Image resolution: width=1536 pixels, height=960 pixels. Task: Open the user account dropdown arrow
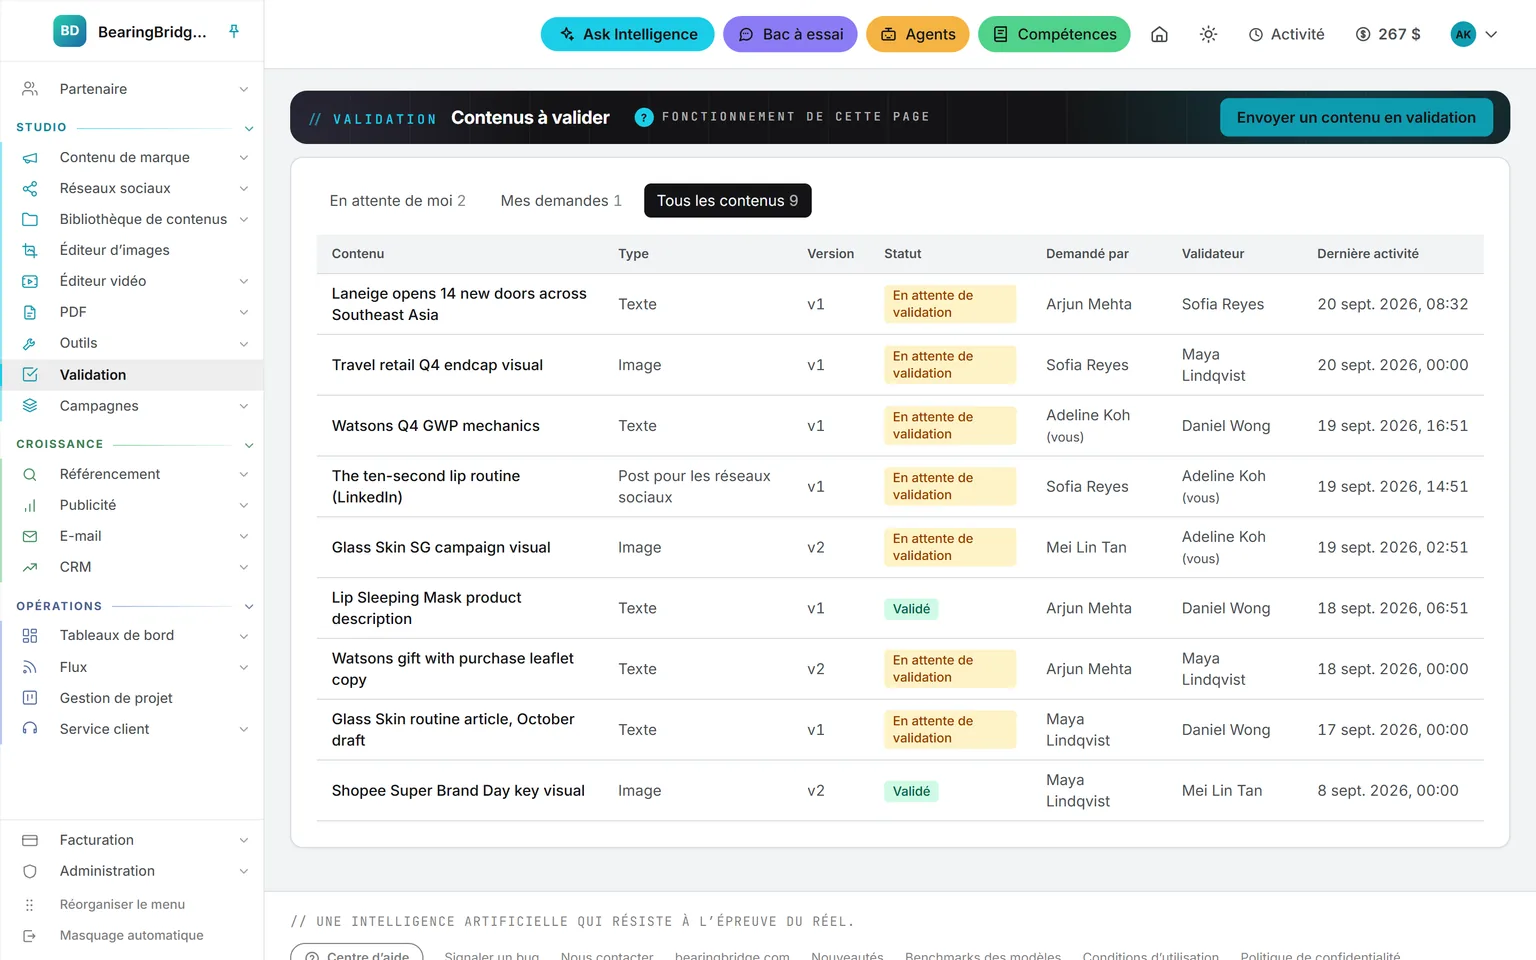coord(1491,34)
